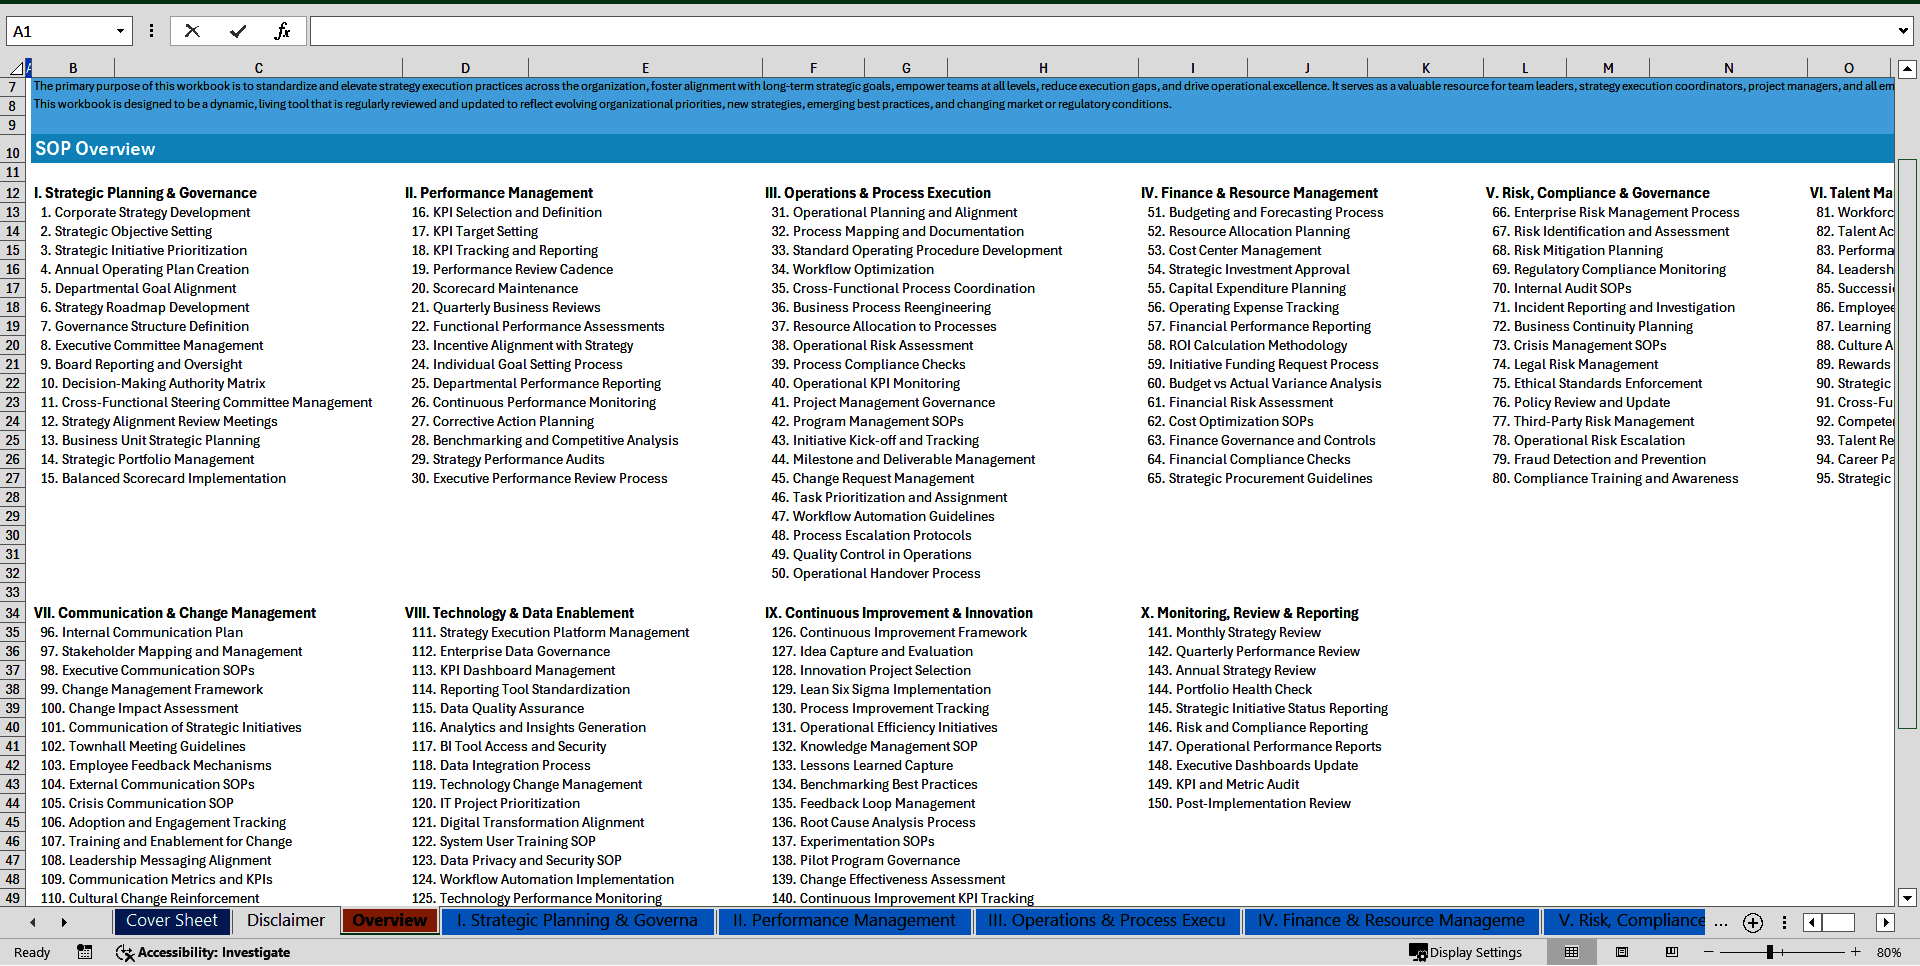Image resolution: width=1920 pixels, height=966 pixels.
Task: Toggle Page Layout view in the status bar
Action: click(x=1621, y=952)
